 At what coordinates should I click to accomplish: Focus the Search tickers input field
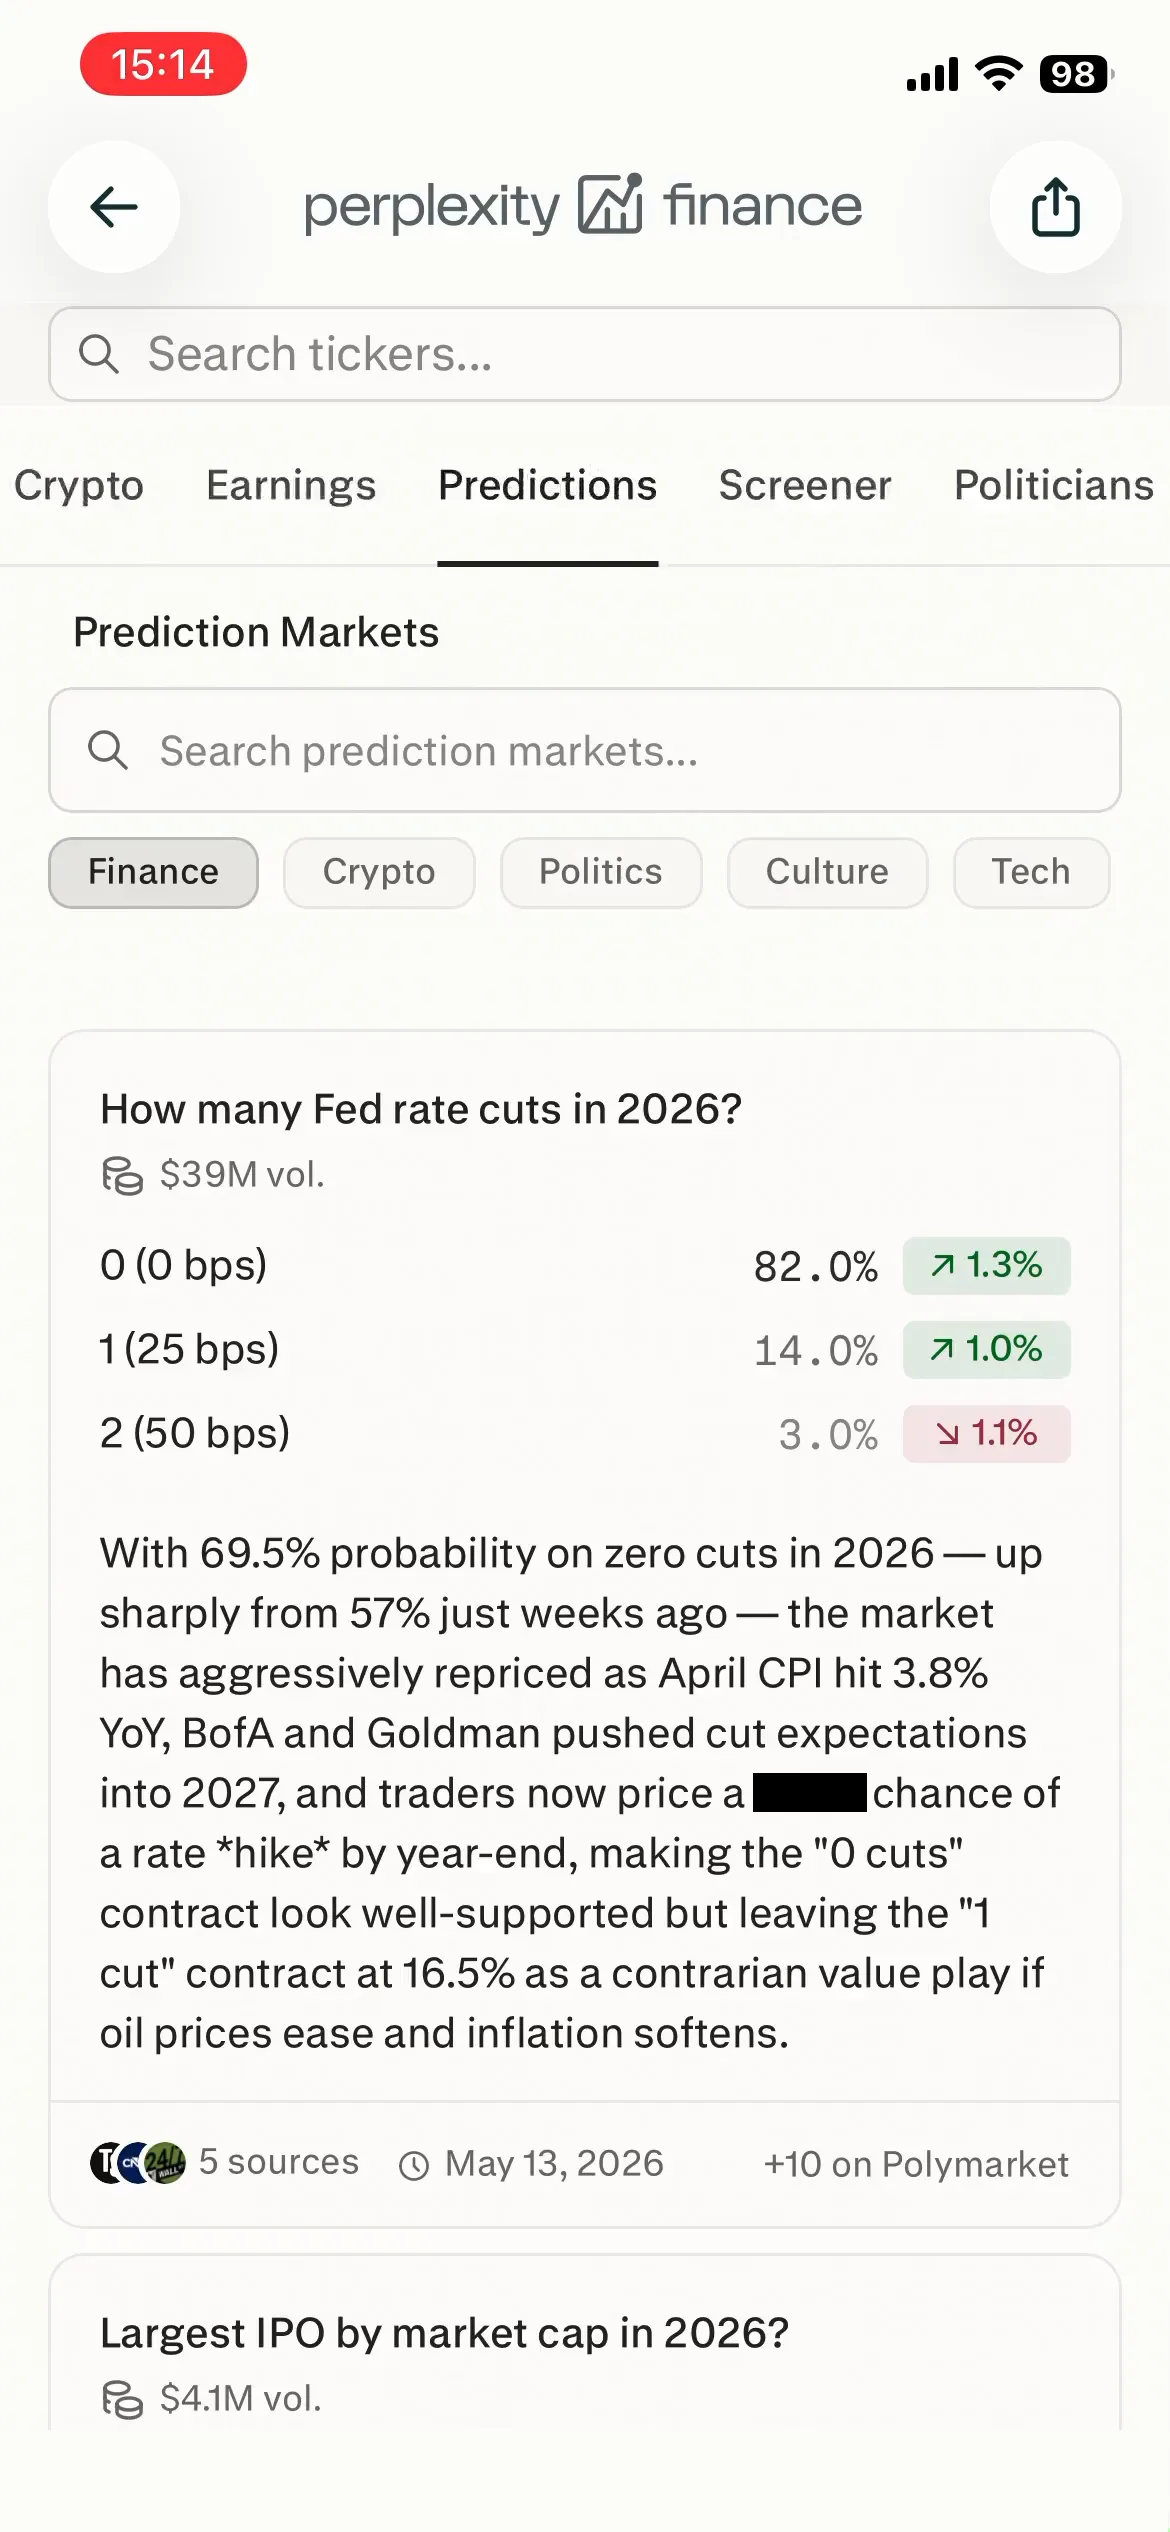[x=585, y=354]
